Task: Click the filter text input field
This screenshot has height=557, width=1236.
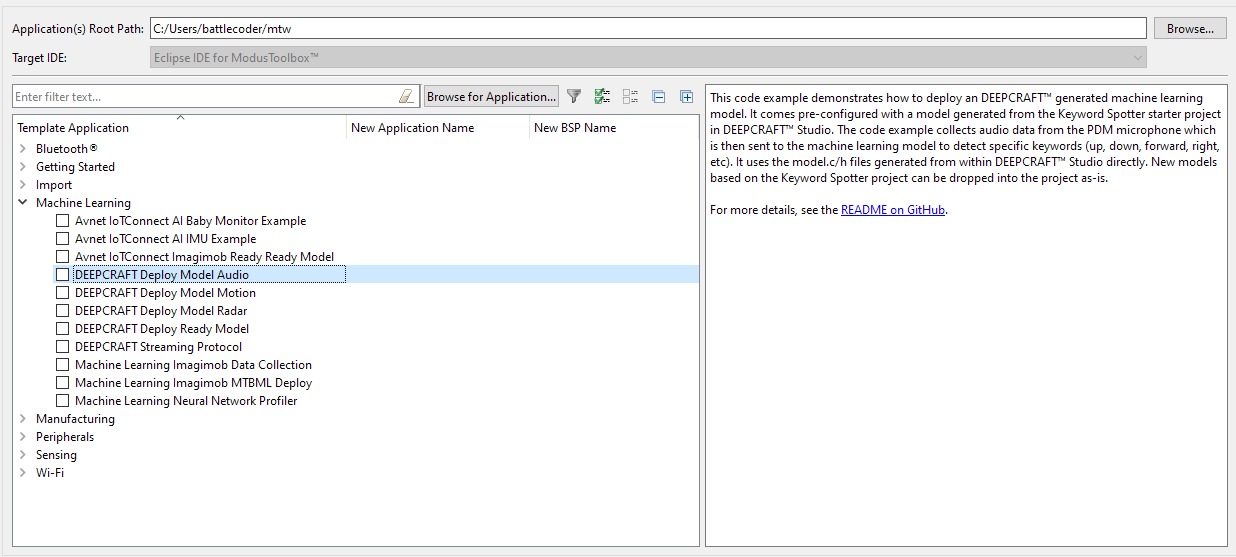Action: pyautogui.click(x=216, y=97)
